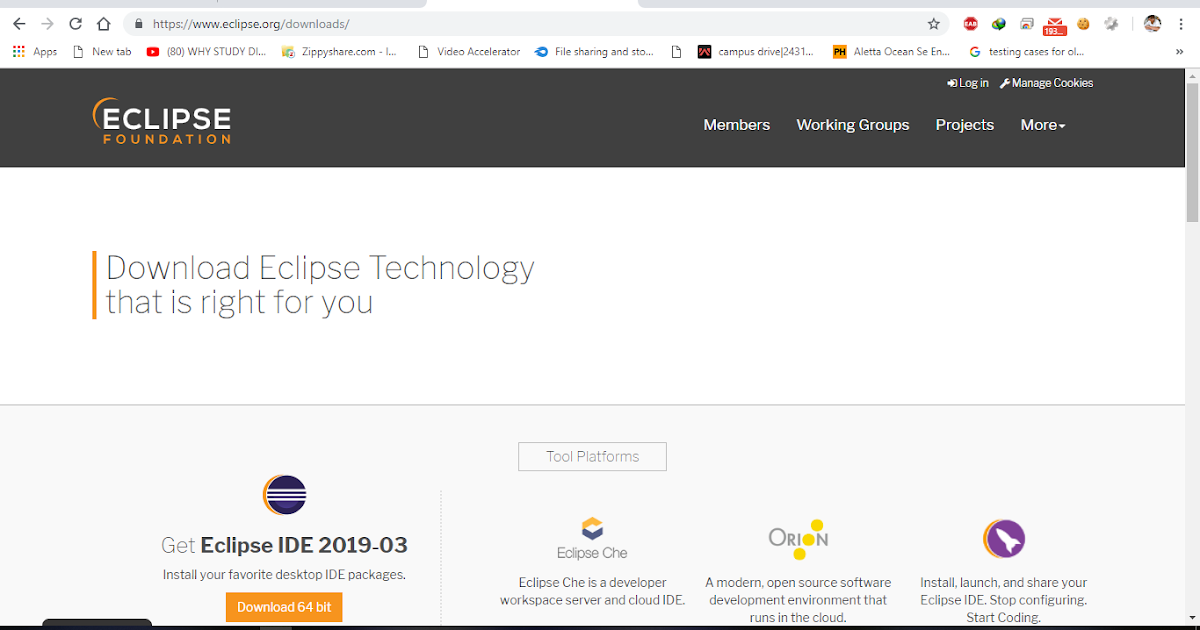1200x630 pixels.
Task: Expand the hidden bookmarks overflow chevron
Action: pyautogui.click(x=1181, y=51)
